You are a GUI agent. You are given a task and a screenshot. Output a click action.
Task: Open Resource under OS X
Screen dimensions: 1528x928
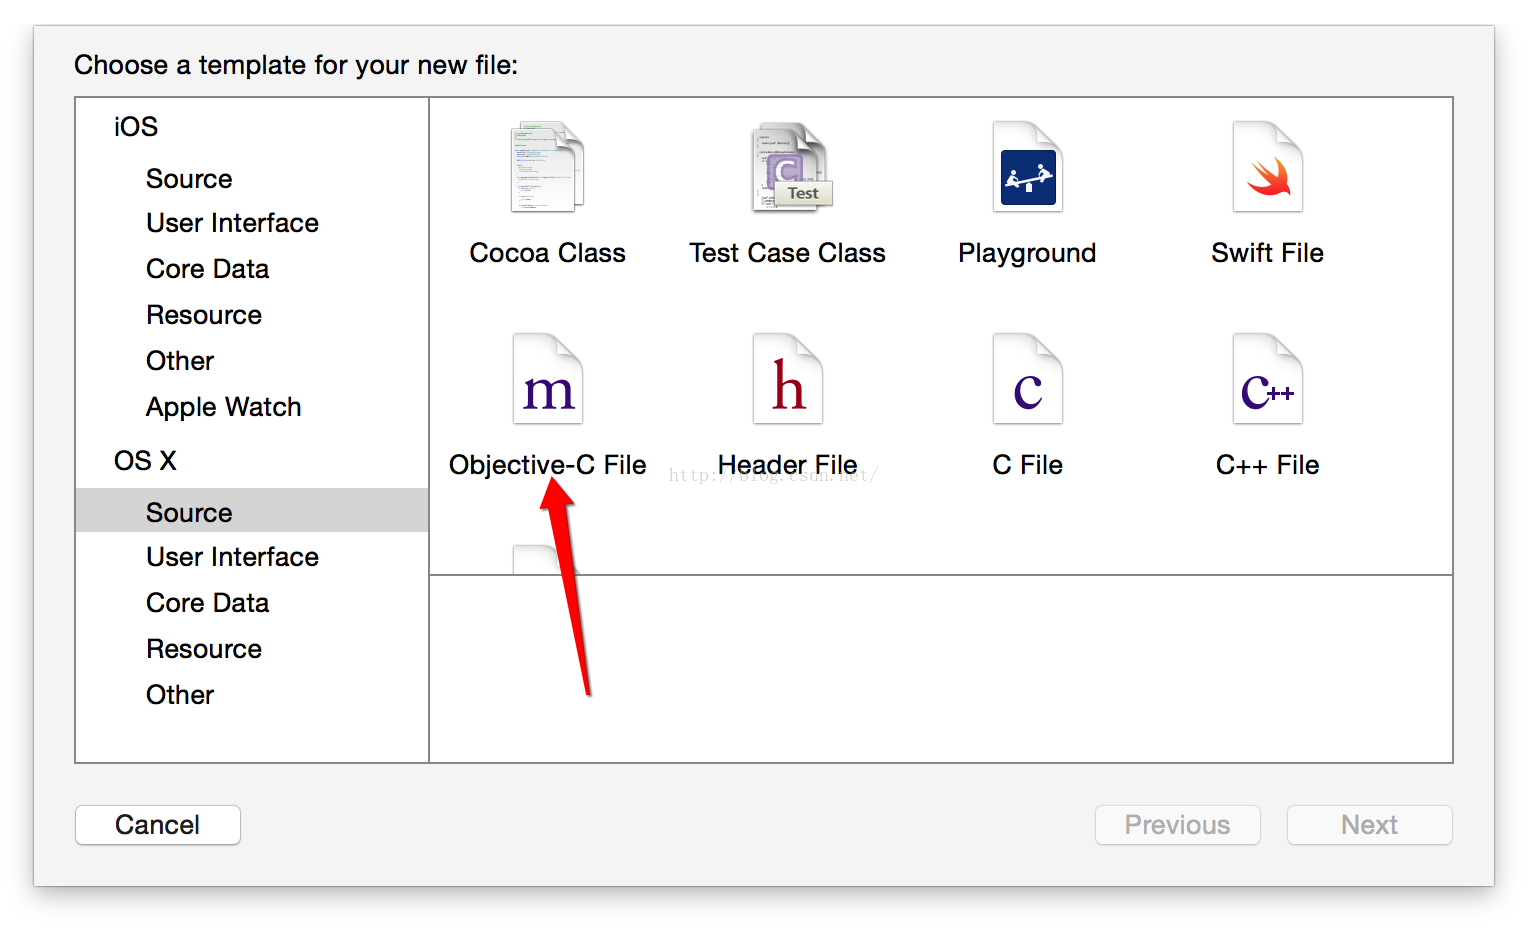click(204, 649)
